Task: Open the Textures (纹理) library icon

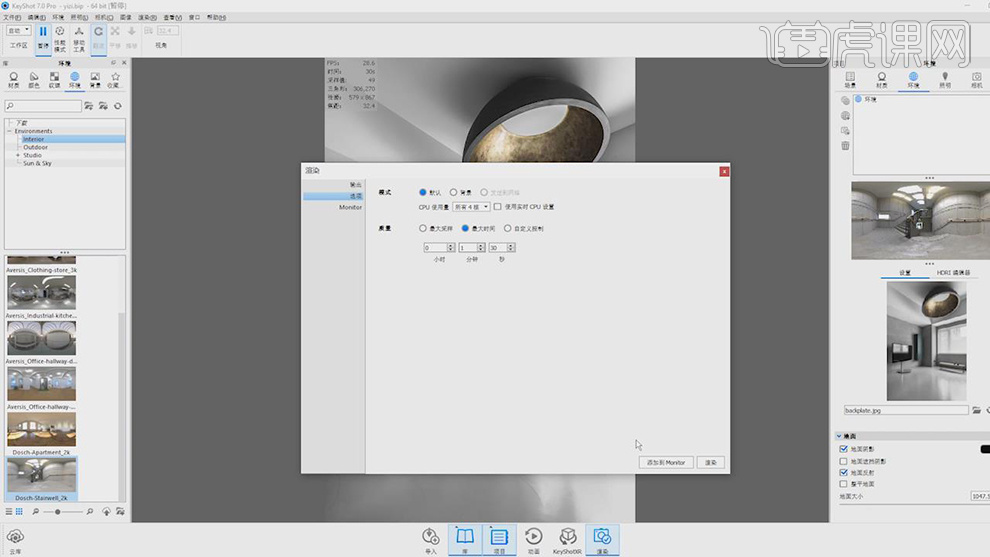Action: 54,77
